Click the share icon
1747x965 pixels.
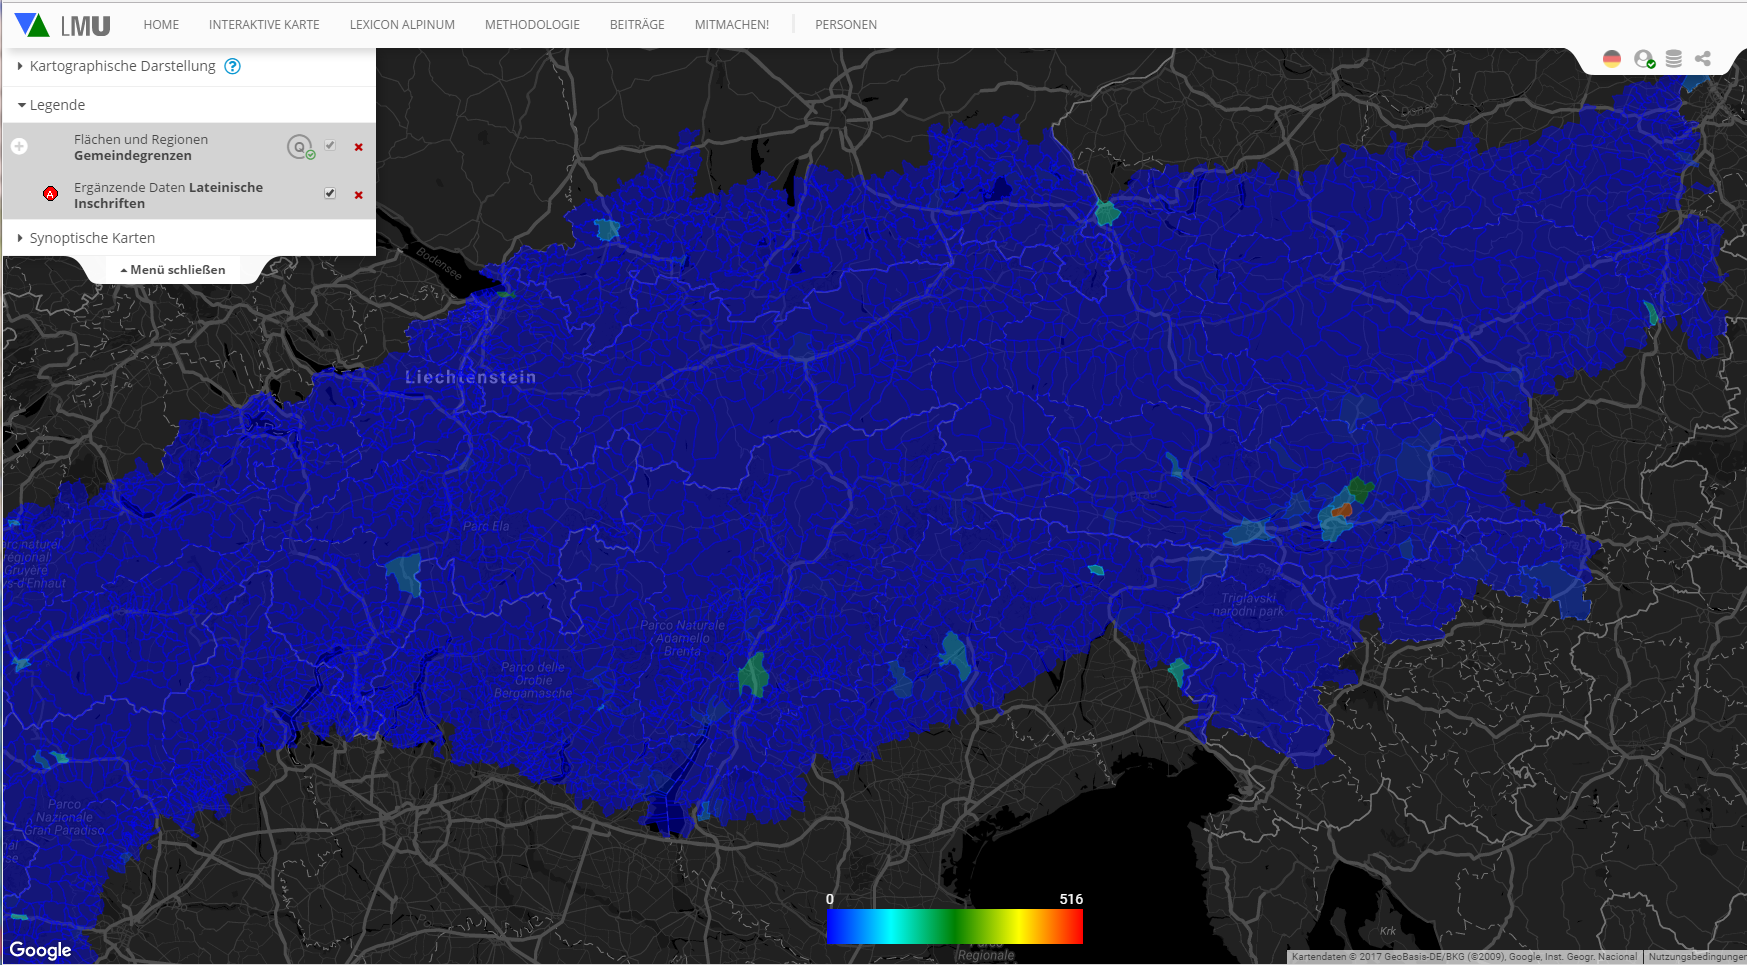coord(1703,59)
